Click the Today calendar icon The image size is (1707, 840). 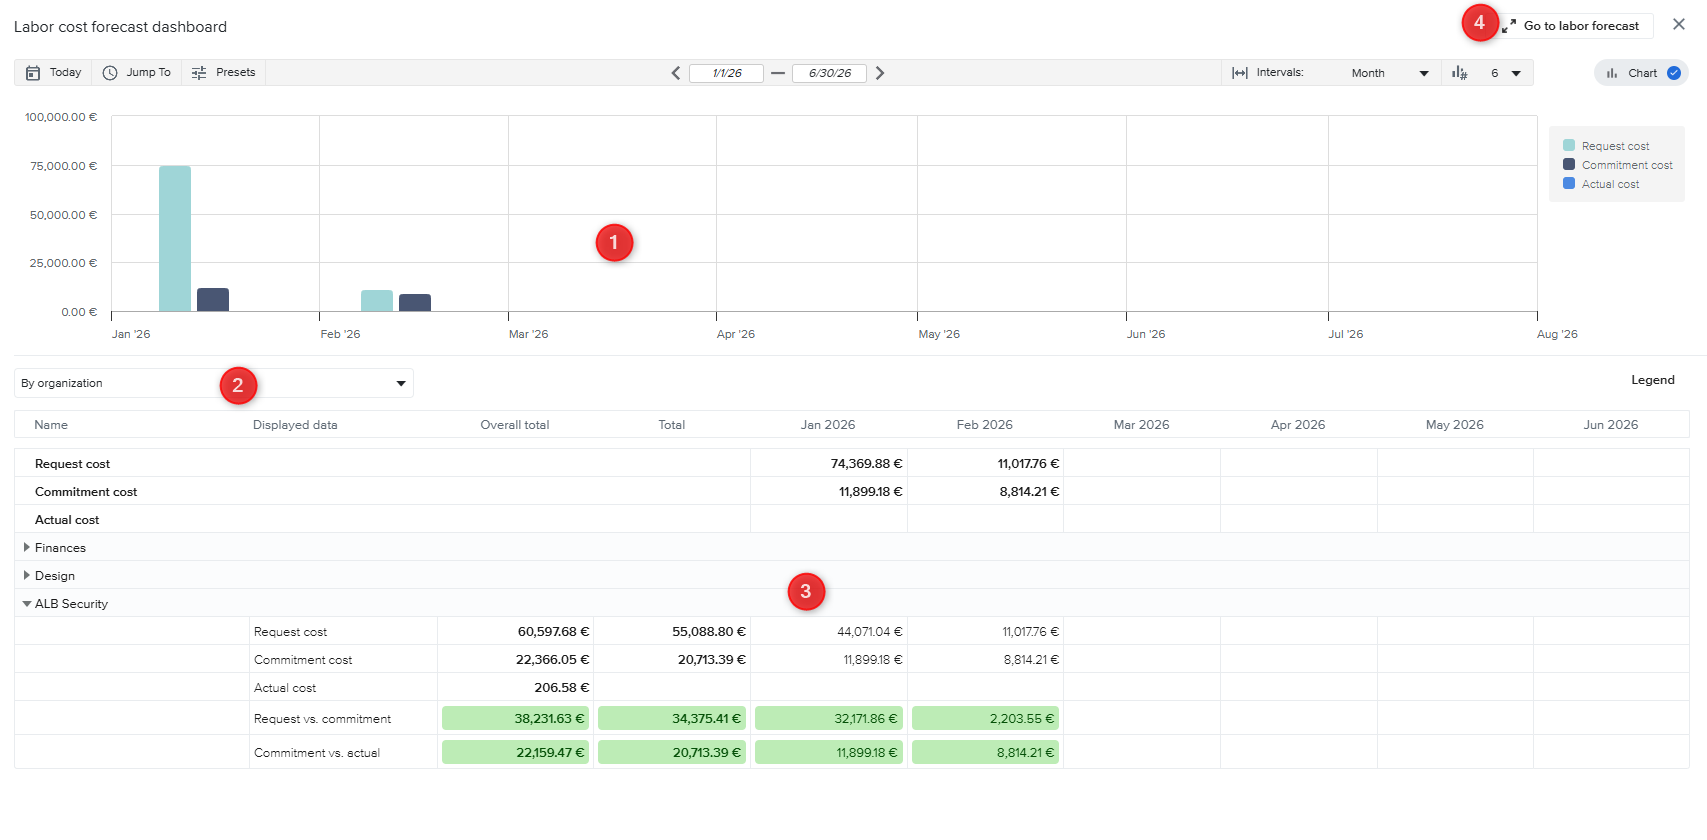(x=33, y=73)
